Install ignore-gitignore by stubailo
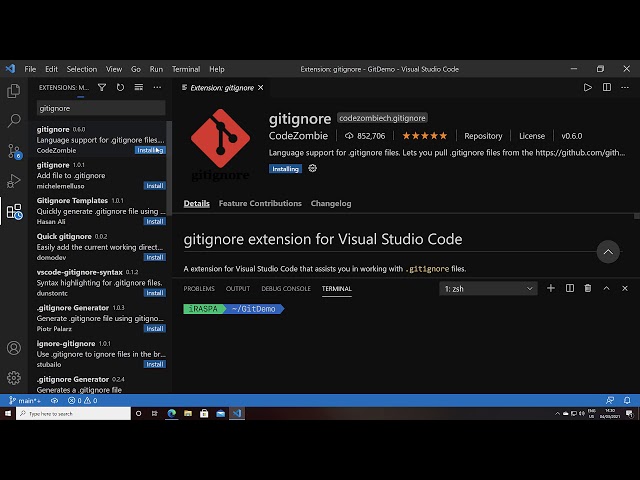Screen dimensions: 640x480 [155, 364]
